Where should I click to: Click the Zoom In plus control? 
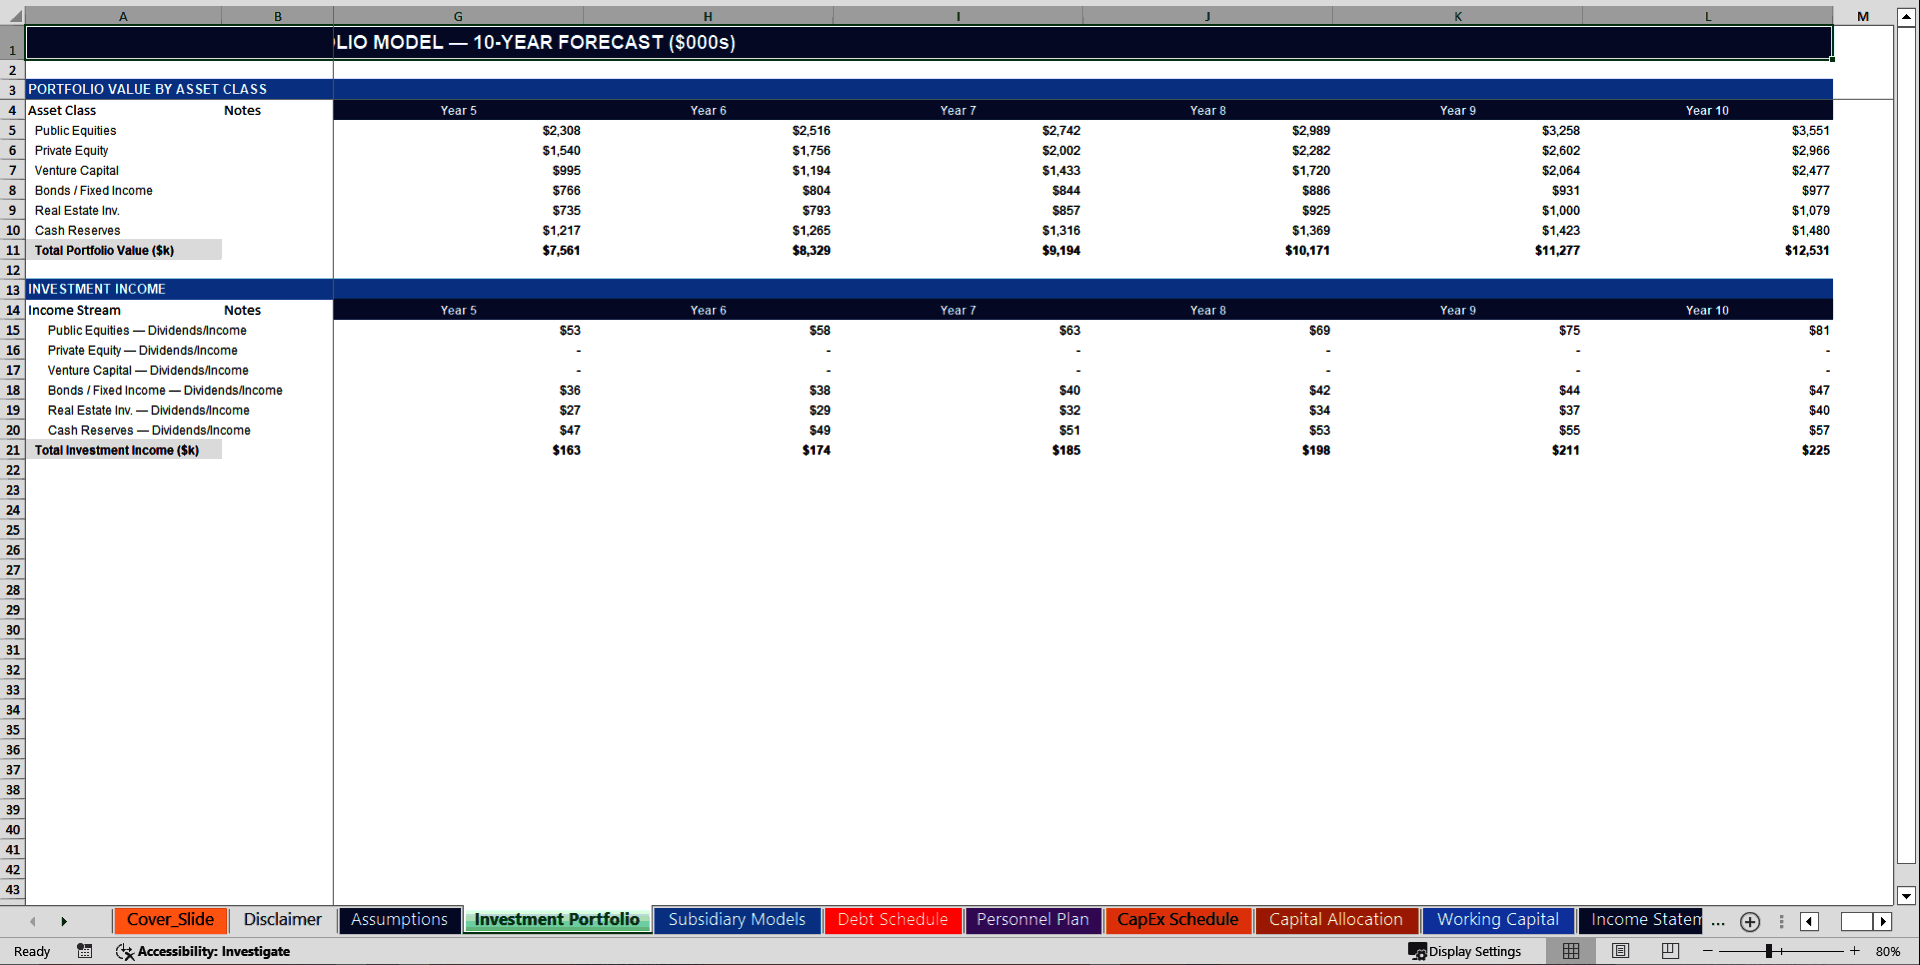coord(1854,951)
